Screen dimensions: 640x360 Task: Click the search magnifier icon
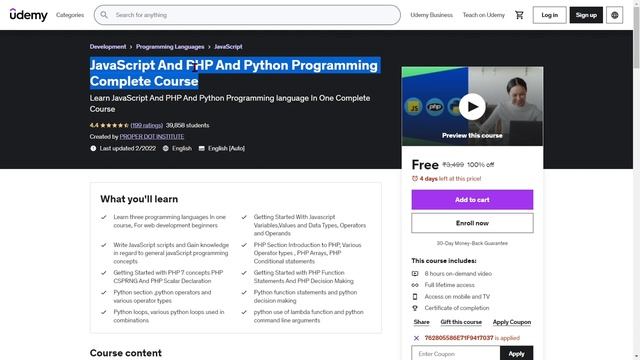(104, 15)
